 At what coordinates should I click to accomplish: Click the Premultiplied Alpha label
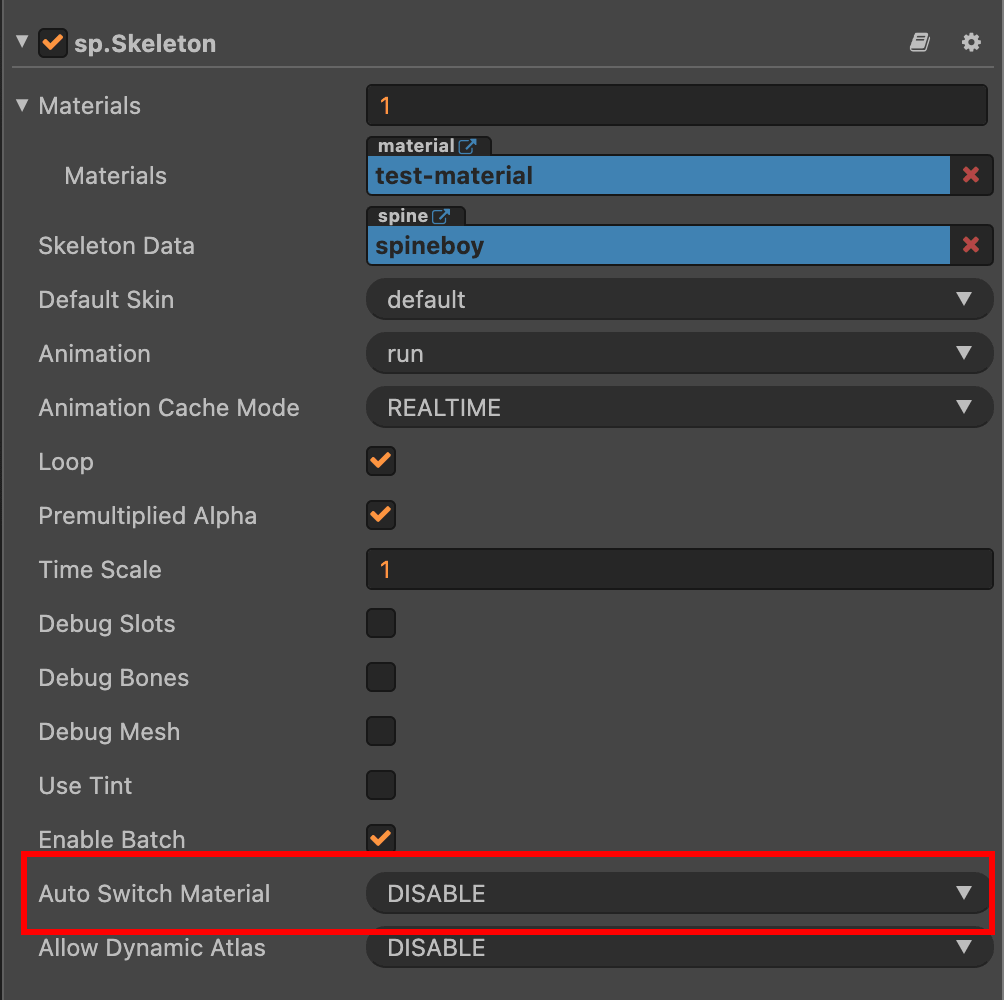(x=148, y=516)
